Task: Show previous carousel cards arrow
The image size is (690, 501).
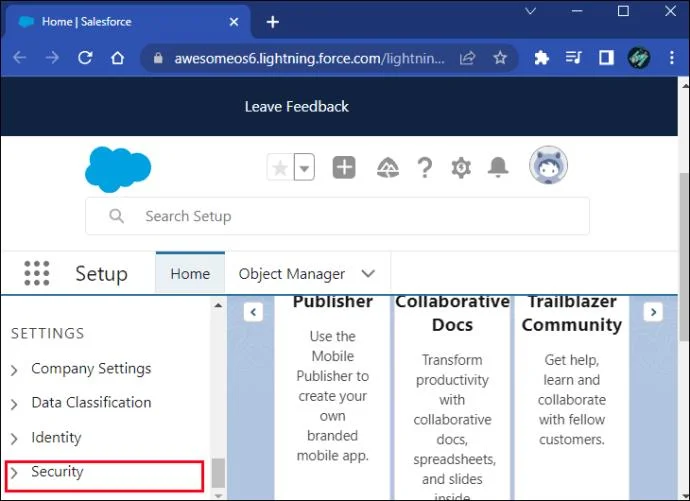Action: (253, 312)
